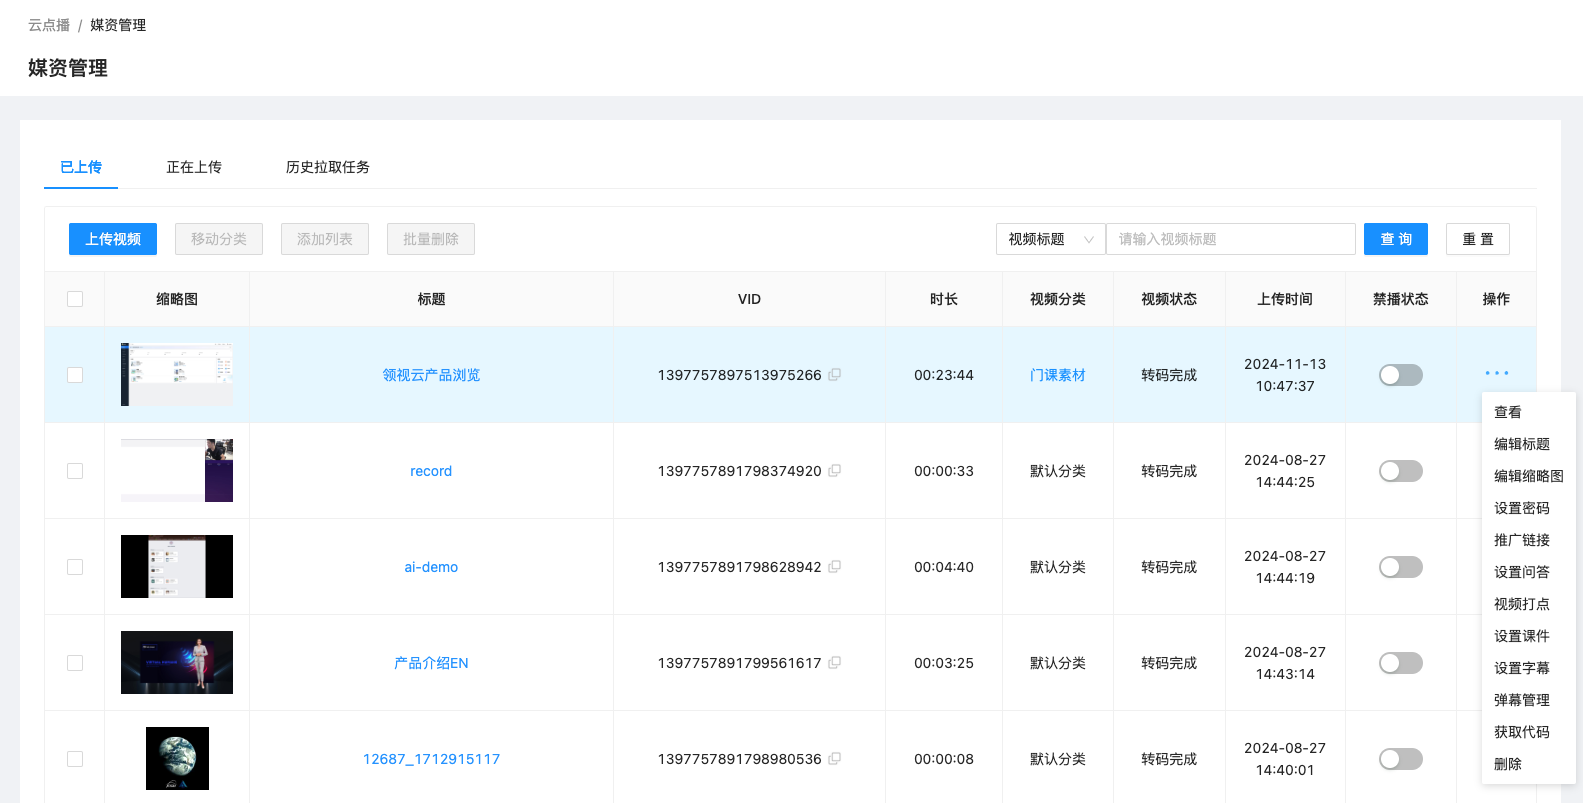Check the select-all checkbox in table header

coord(75,299)
